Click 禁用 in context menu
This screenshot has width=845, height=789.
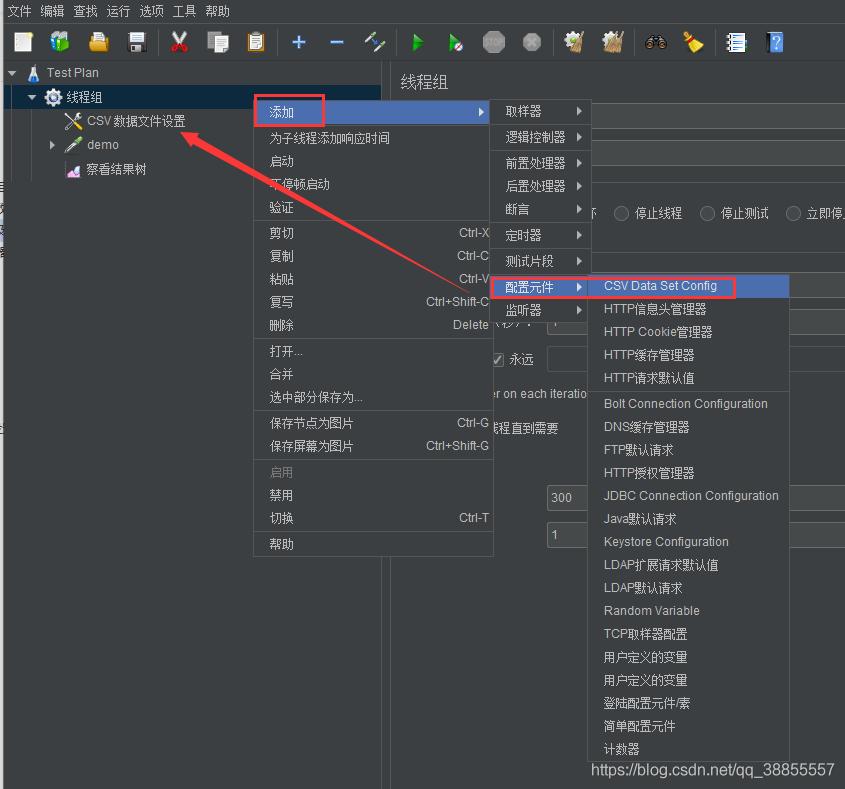pyautogui.click(x=373, y=496)
